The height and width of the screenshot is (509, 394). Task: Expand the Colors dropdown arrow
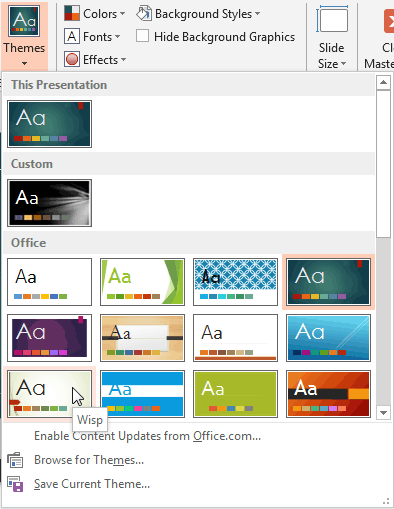pos(122,14)
